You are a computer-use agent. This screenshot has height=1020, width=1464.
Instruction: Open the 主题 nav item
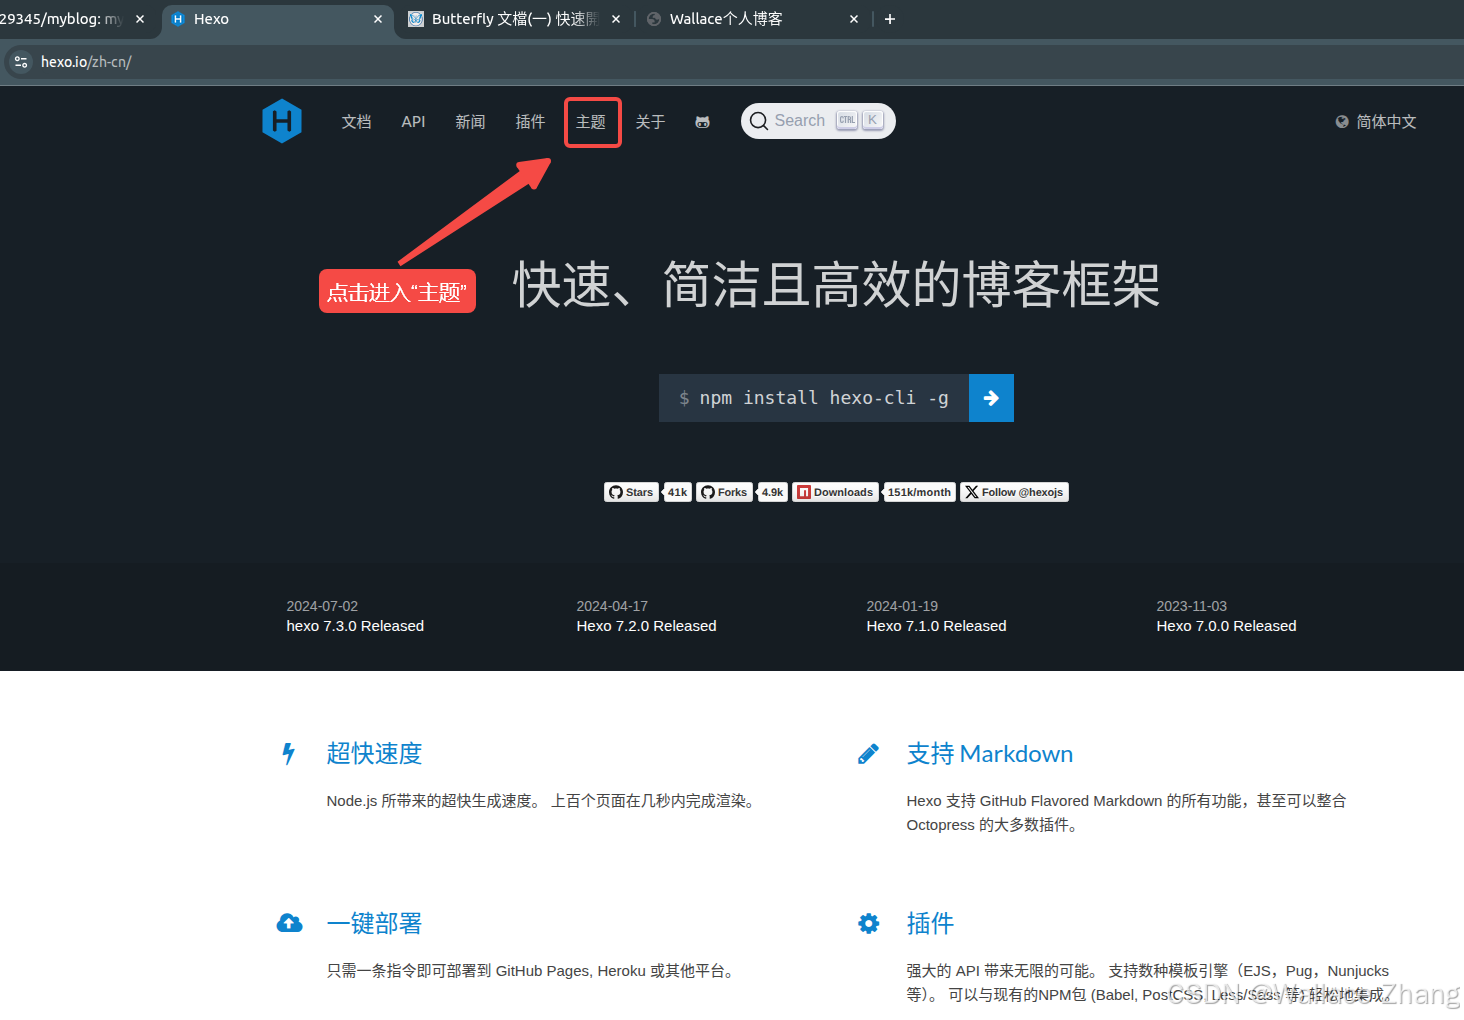point(591,122)
